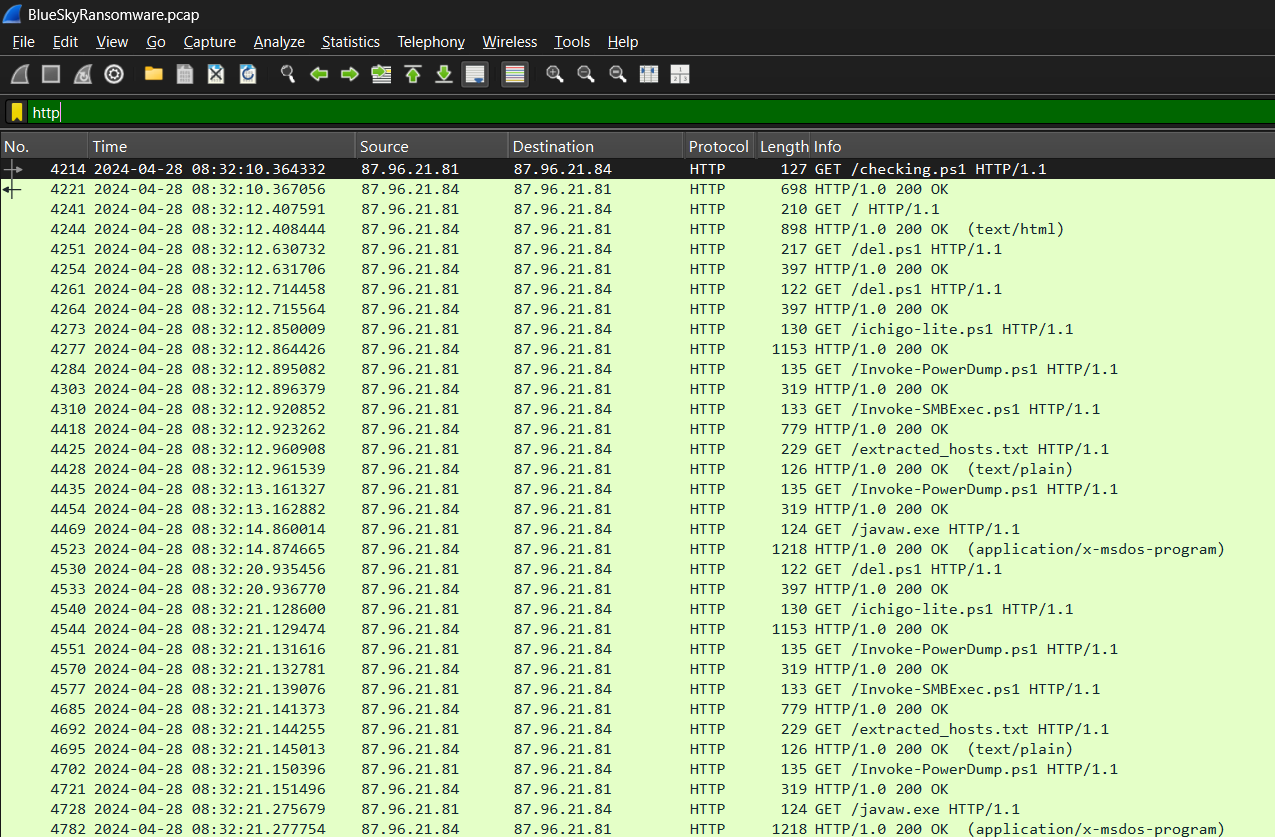Screen dimensions: 1275x837
Task: Select packet 4685 with length 779
Action: coord(637,709)
